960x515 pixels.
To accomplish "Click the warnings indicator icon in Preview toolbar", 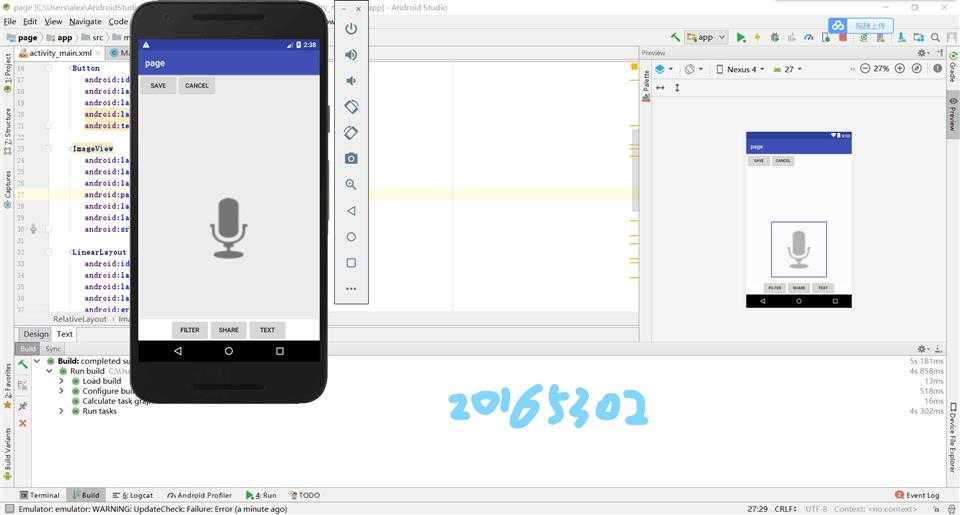I will tap(937, 69).
